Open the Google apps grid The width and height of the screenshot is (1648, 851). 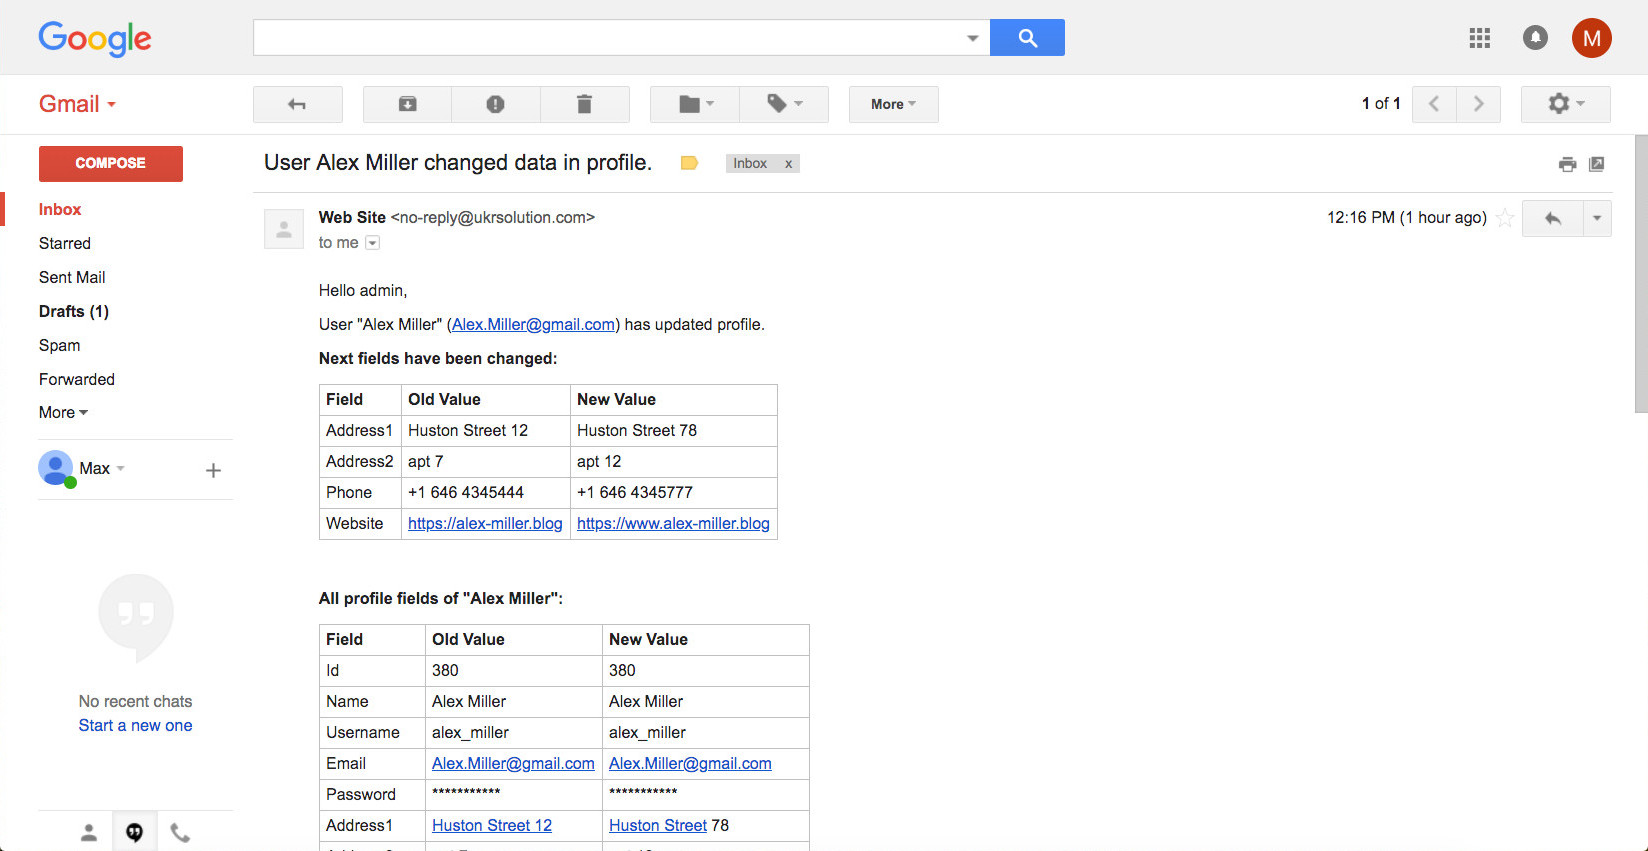[1480, 38]
